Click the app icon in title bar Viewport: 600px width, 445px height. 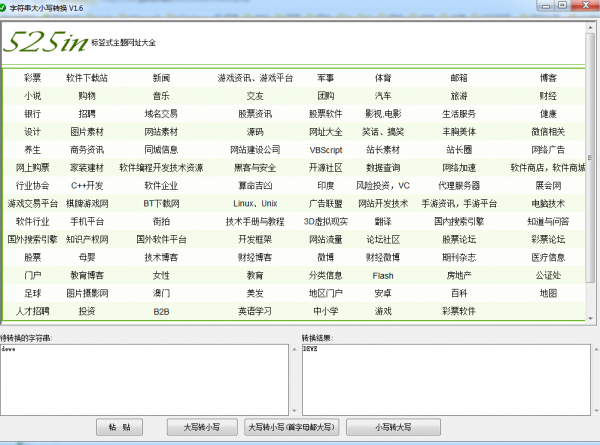coord(9,8)
